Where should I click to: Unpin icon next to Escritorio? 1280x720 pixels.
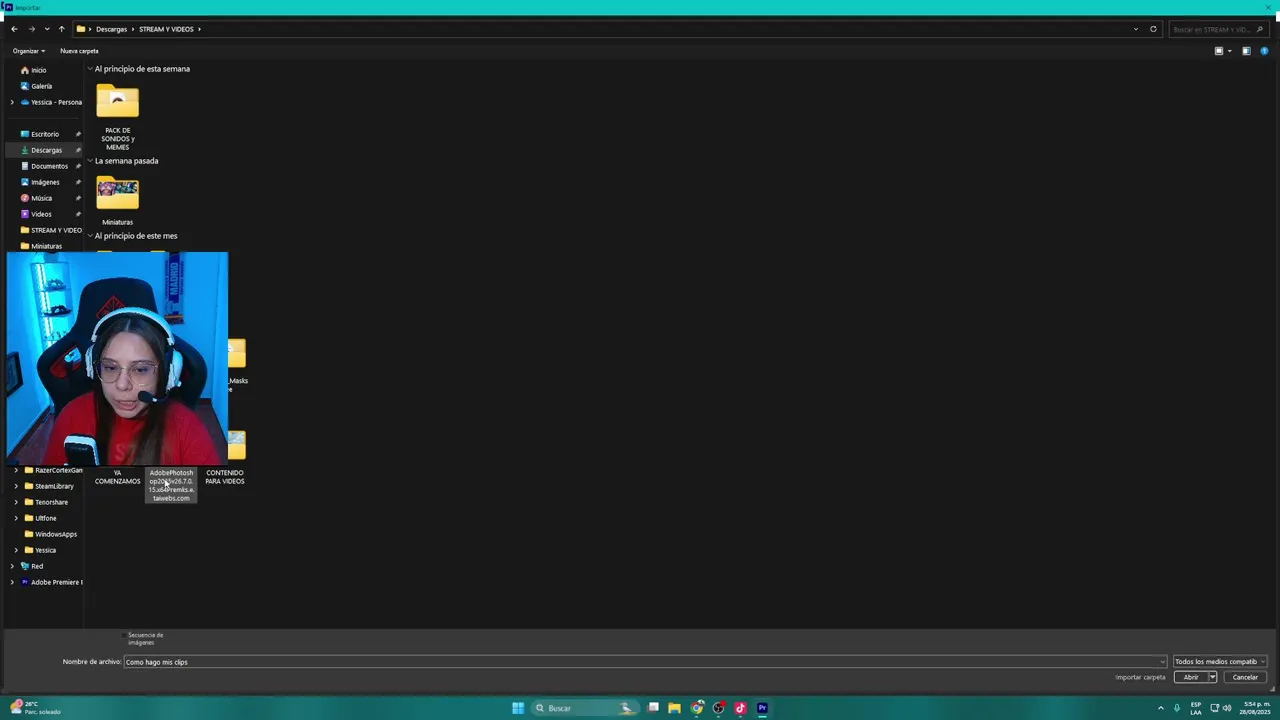[x=78, y=134]
